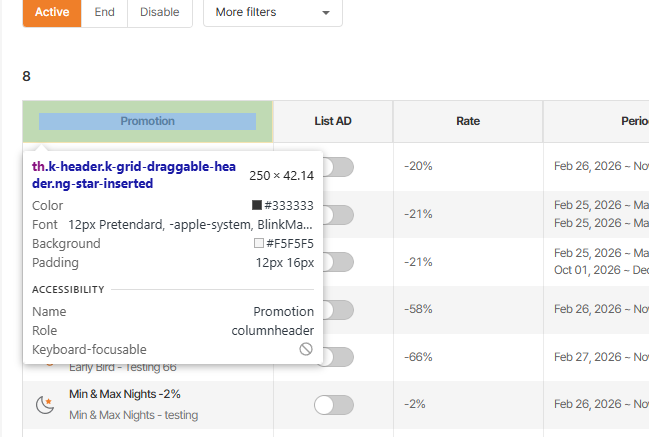Image resolution: width=649 pixels, height=437 pixels.
Task: Click the not-focusable icon next to Keyboard-focusable
Action: click(x=306, y=349)
